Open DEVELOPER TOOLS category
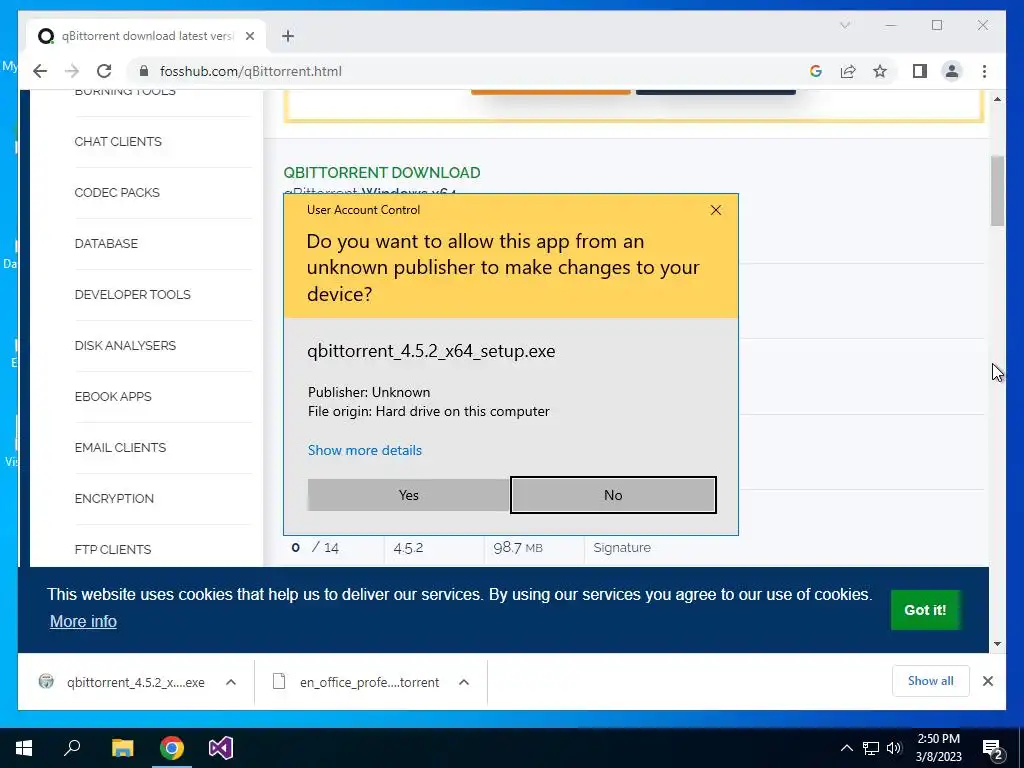The height and width of the screenshot is (768, 1024). (x=133, y=295)
